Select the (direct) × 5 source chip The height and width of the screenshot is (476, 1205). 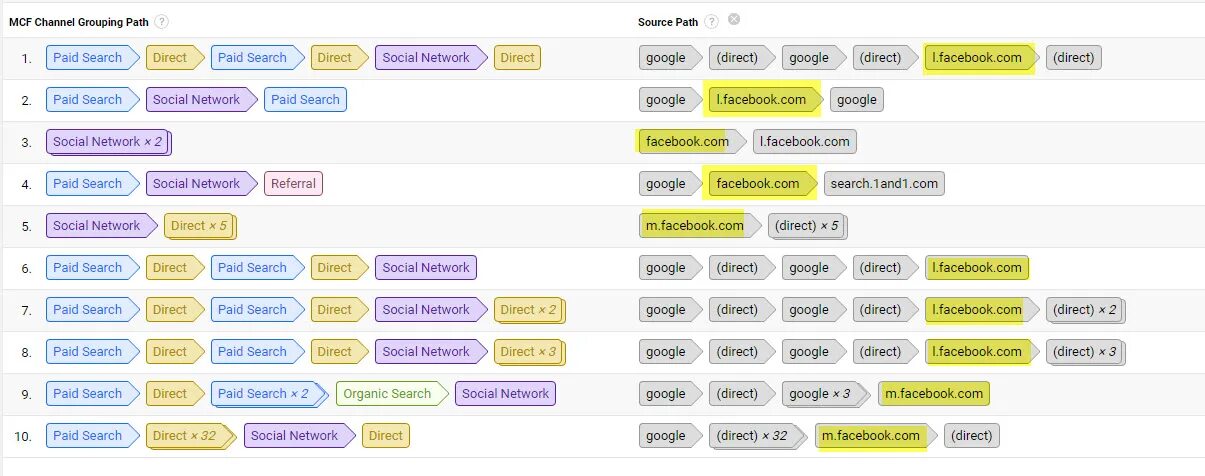click(x=806, y=226)
